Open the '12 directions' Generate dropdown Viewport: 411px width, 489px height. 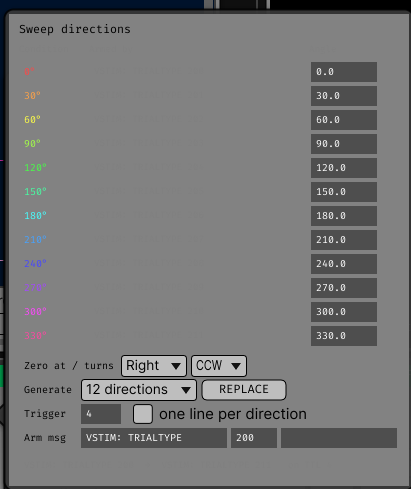point(139,390)
